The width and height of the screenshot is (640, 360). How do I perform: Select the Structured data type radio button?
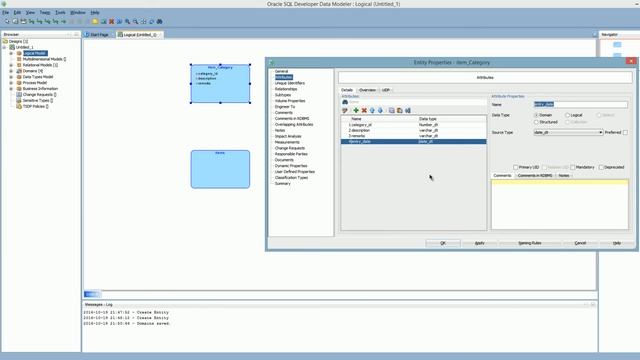coord(536,122)
